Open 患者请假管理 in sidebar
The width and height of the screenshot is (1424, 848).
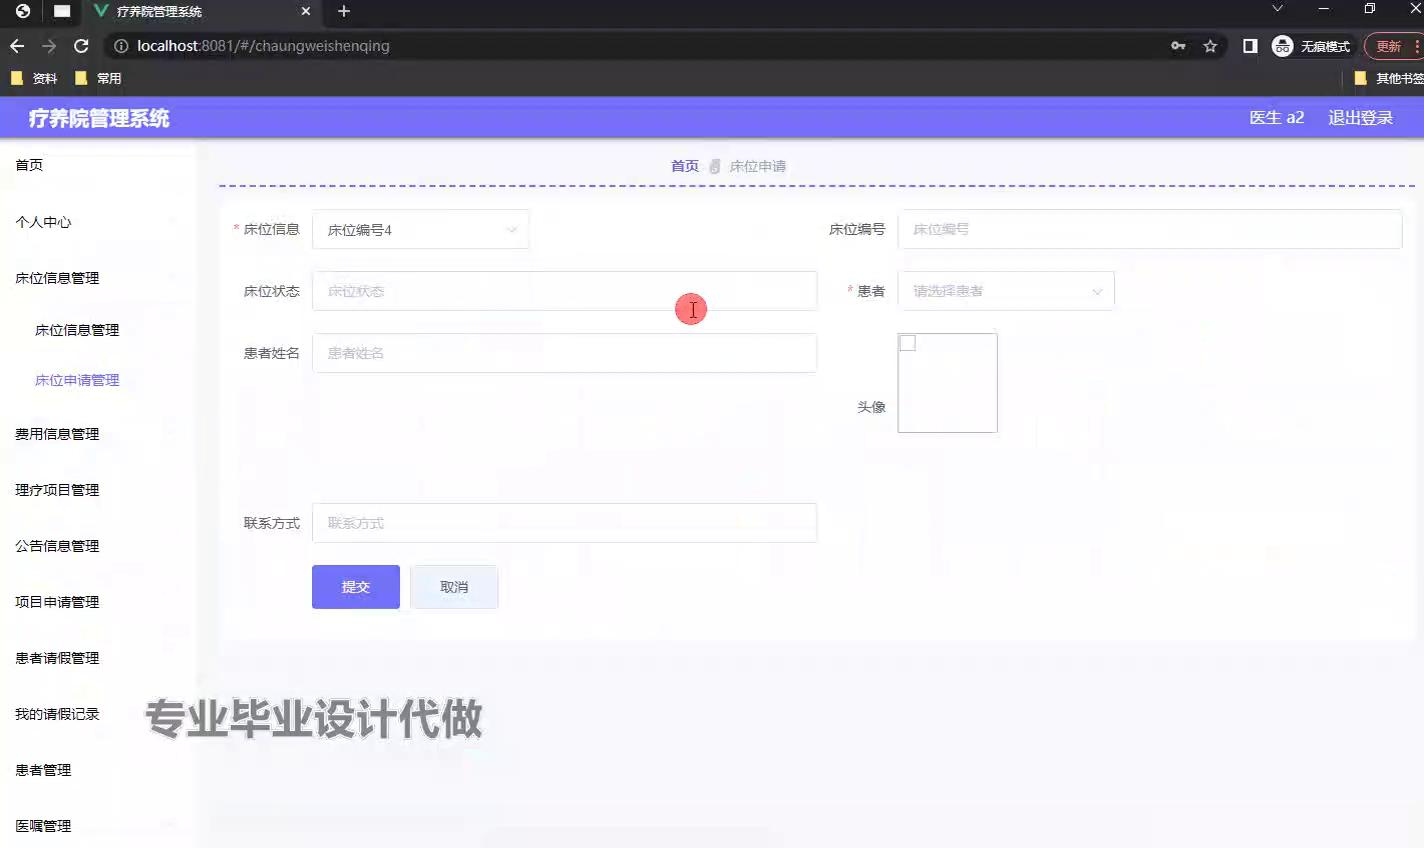coord(57,658)
